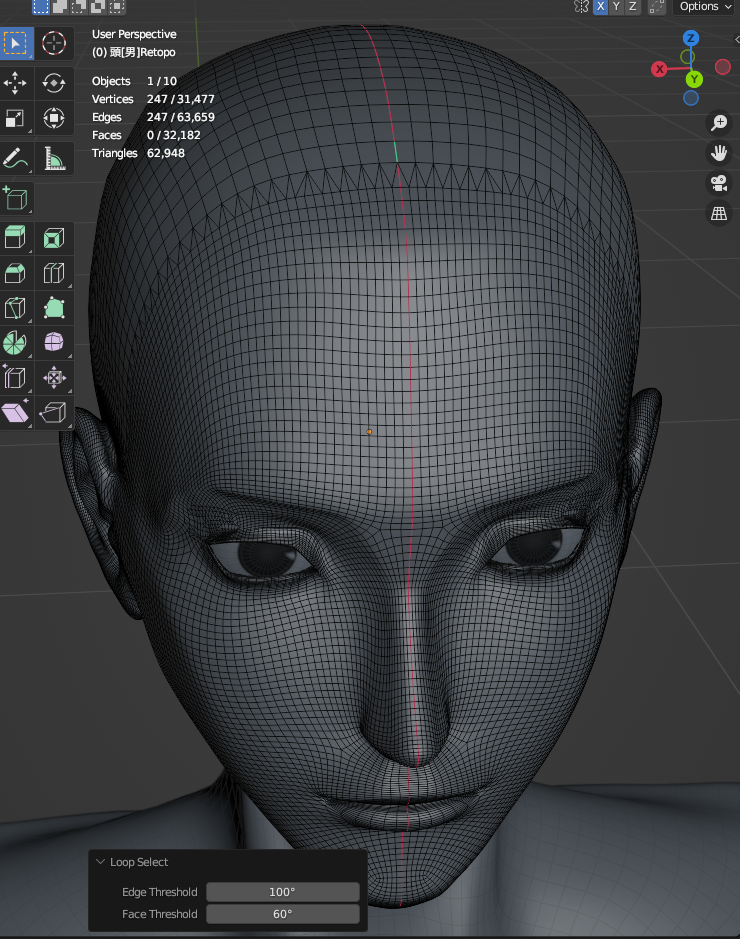Choose the Rotate tool

tap(54, 83)
